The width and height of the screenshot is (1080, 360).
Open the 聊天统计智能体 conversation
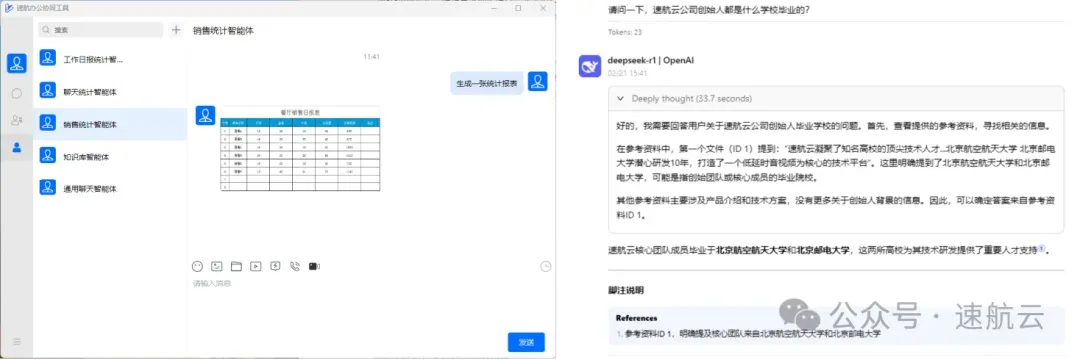110,92
